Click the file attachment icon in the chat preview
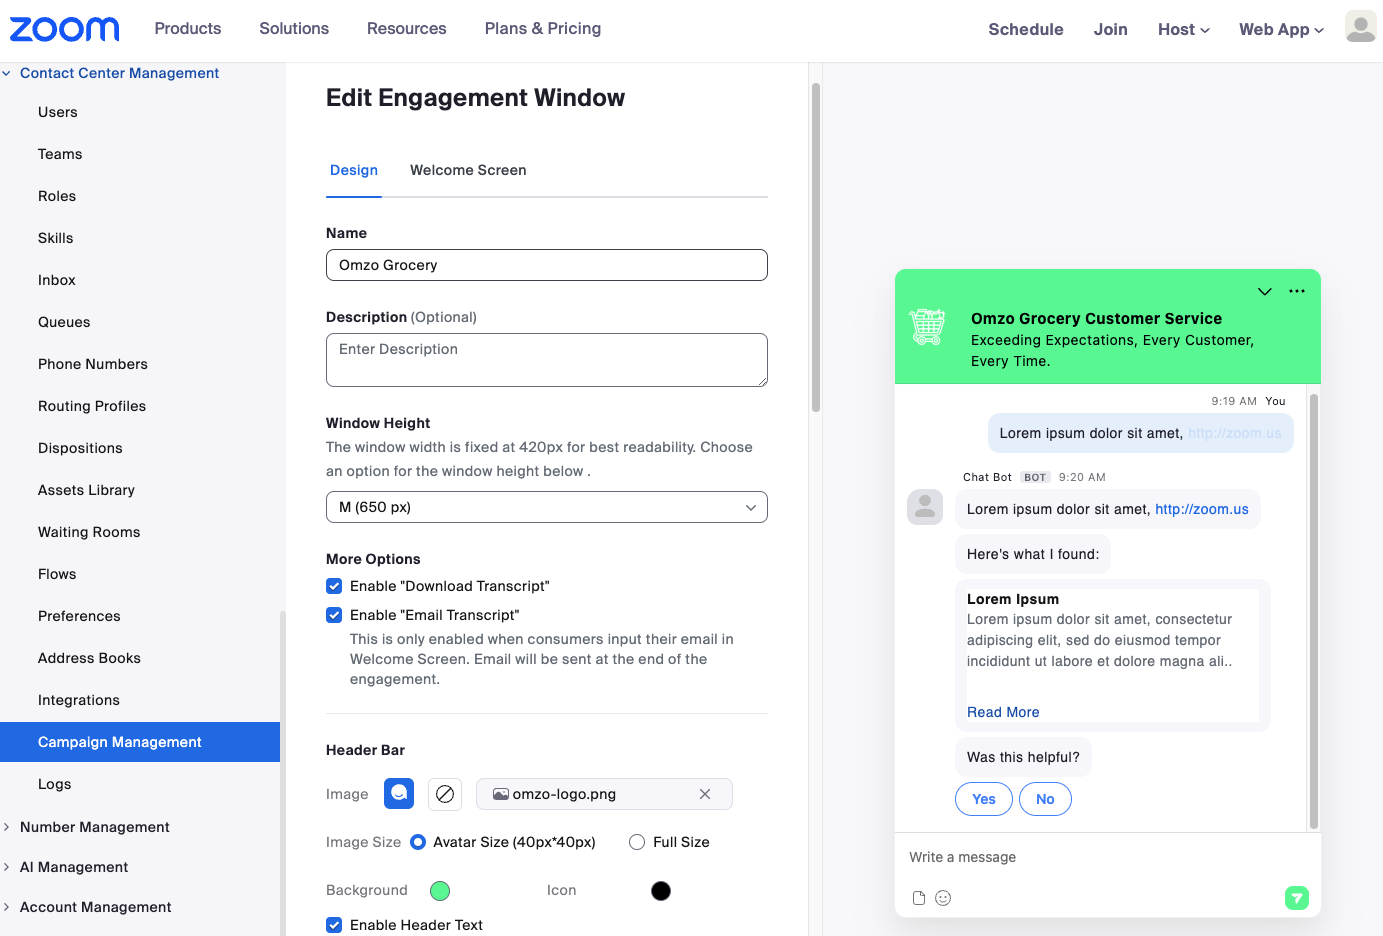This screenshot has height=936, width=1383. (919, 898)
